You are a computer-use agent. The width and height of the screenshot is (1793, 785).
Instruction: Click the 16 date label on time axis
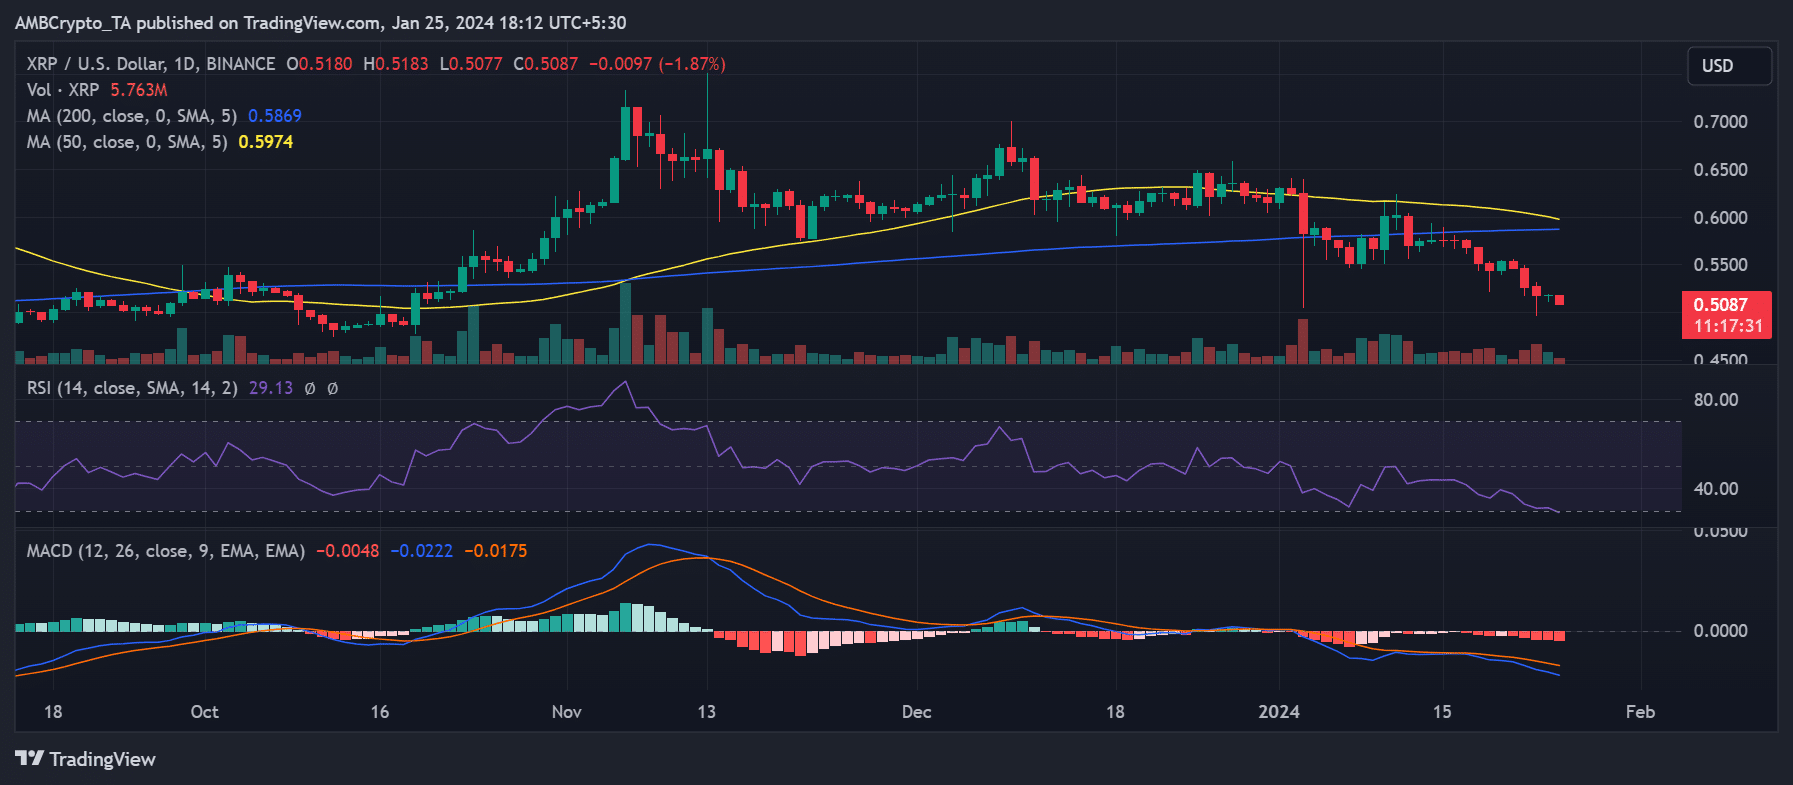pos(380,712)
